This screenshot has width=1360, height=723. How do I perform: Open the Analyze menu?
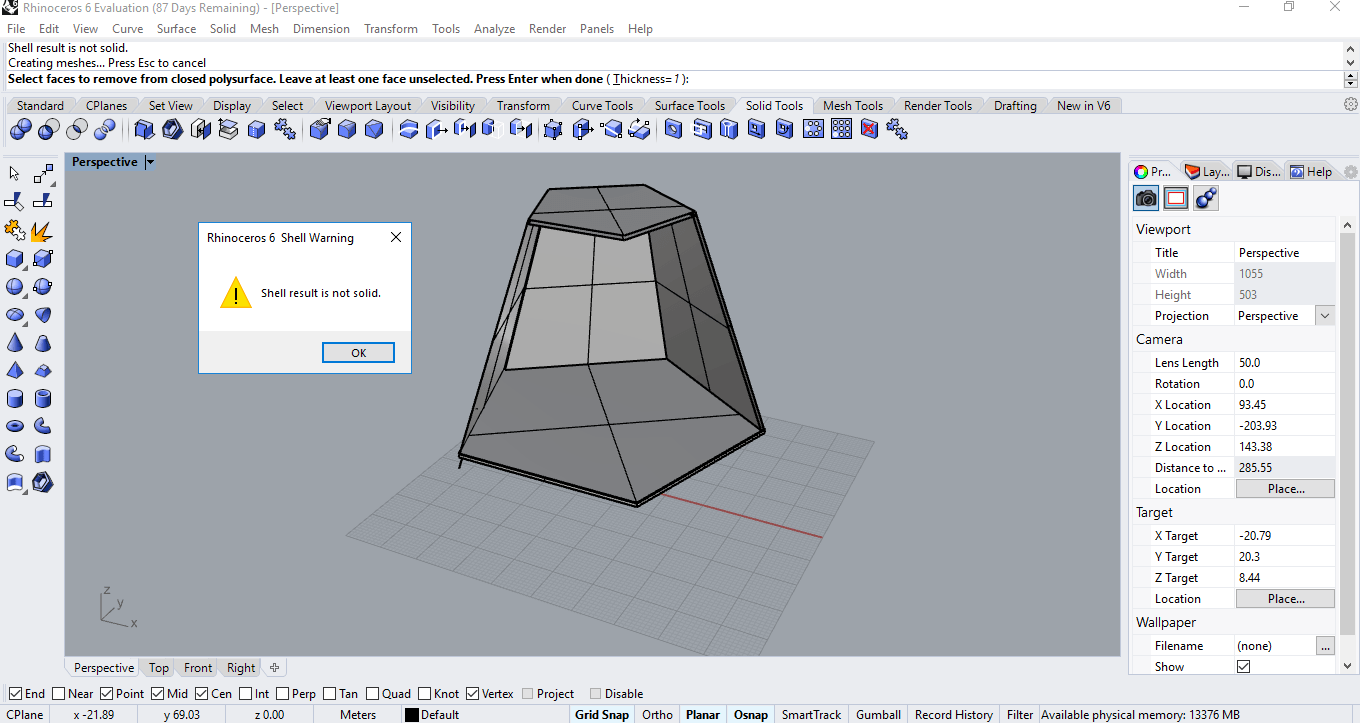click(494, 29)
